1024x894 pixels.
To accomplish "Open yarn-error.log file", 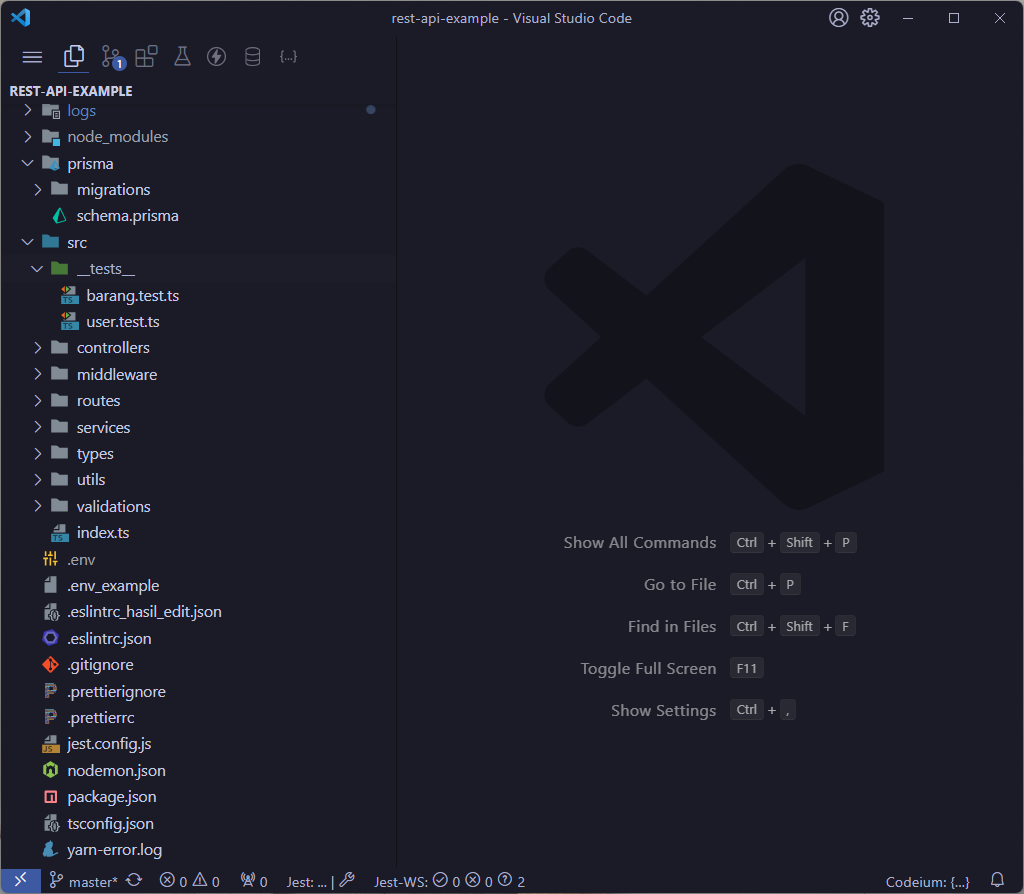I will (x=198, y=849).
